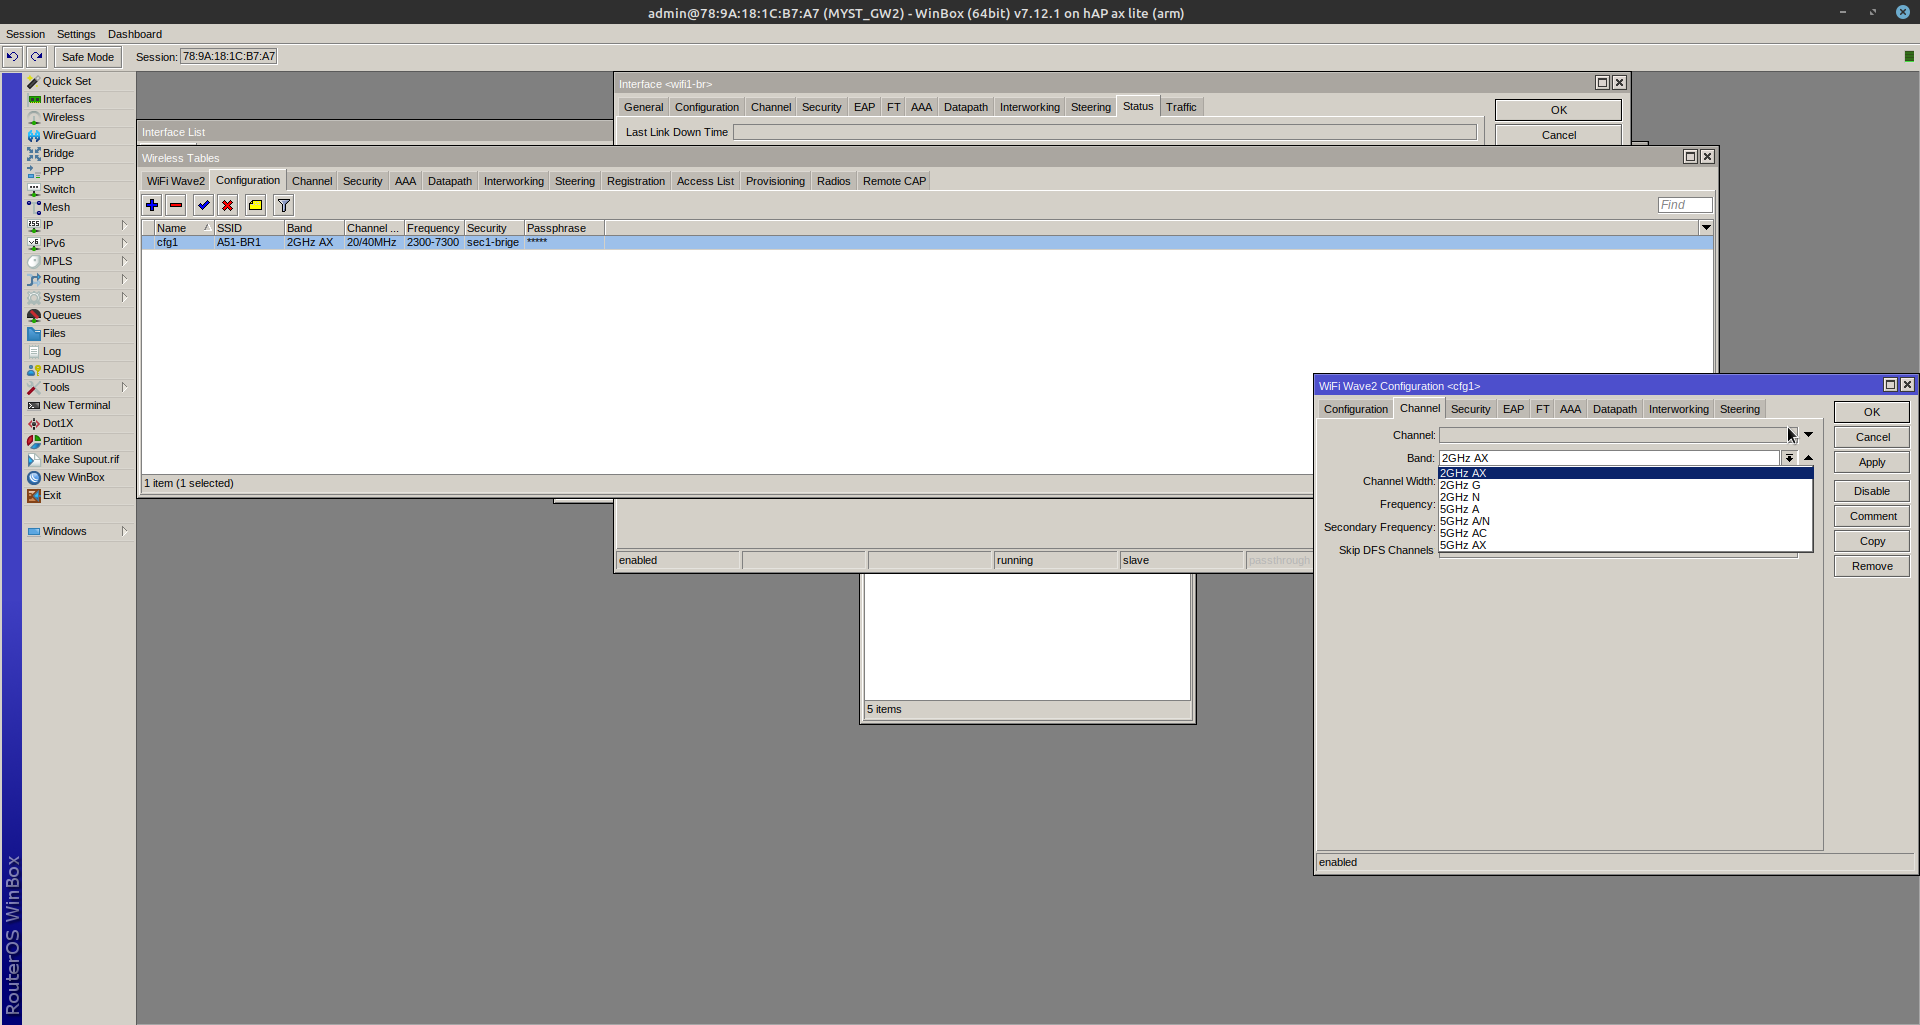Click the Comment button
Screen dimensions: 1920x1025
point(1871,515)
